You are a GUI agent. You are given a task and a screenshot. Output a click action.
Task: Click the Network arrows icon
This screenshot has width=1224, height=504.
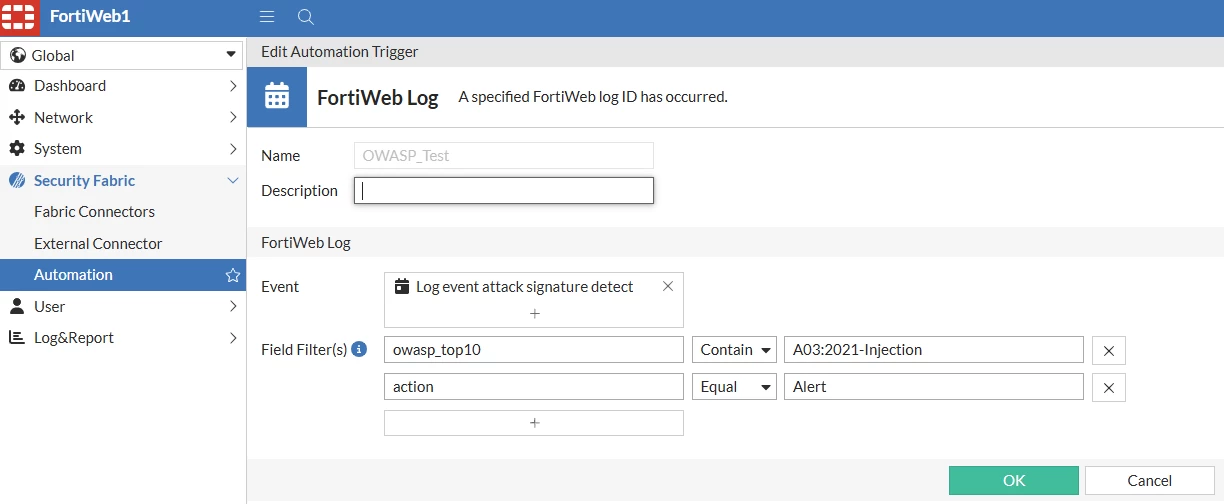tap(17, 117)
